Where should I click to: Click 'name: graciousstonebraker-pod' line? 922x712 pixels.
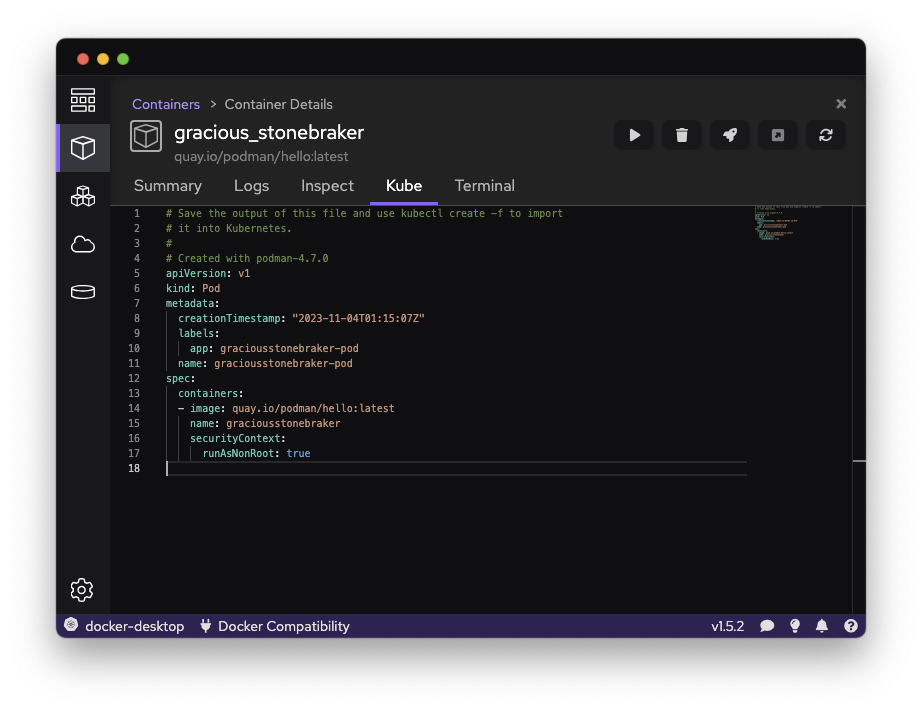click(265, 363)
